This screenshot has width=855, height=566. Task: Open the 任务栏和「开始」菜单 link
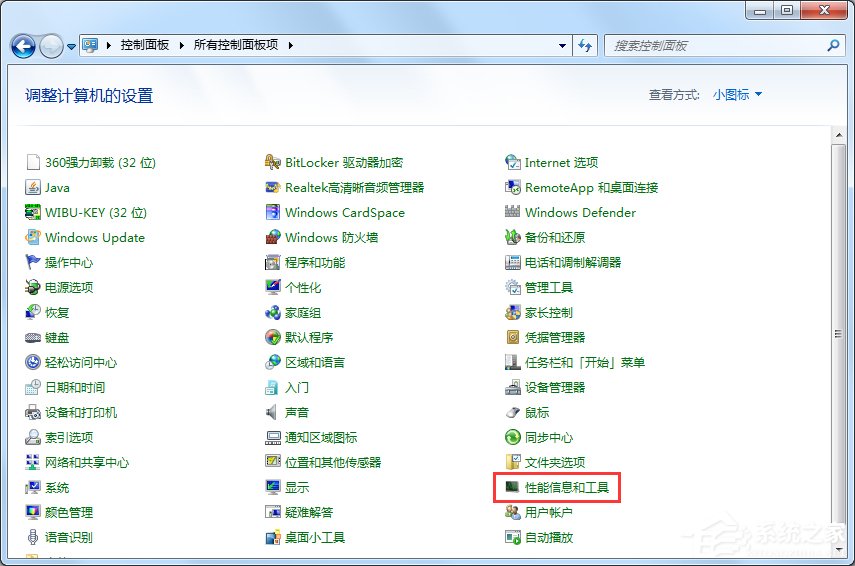pos(585,363)
